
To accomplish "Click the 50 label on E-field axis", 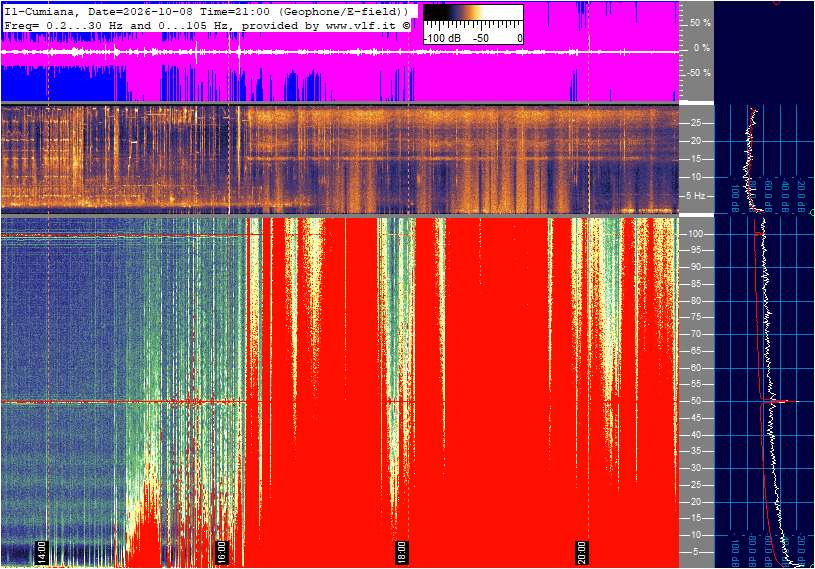I will point(695,401).
